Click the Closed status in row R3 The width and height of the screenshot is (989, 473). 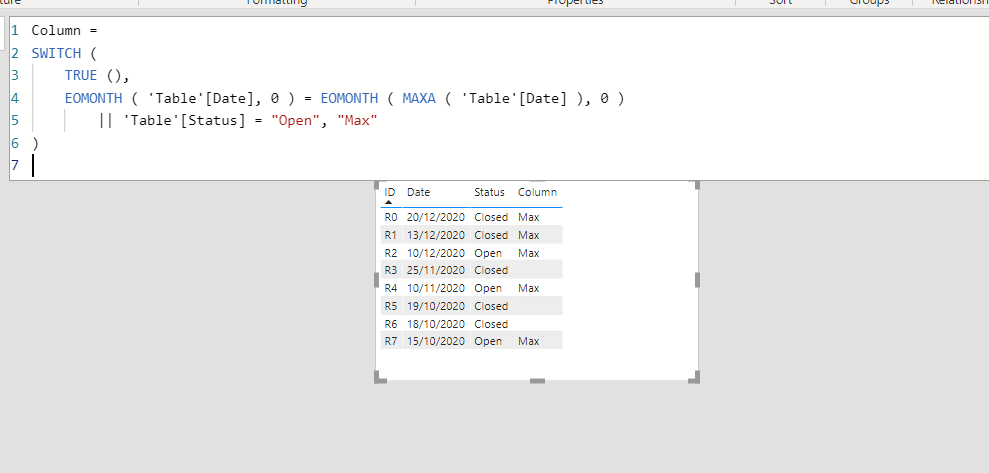[491, 270]
